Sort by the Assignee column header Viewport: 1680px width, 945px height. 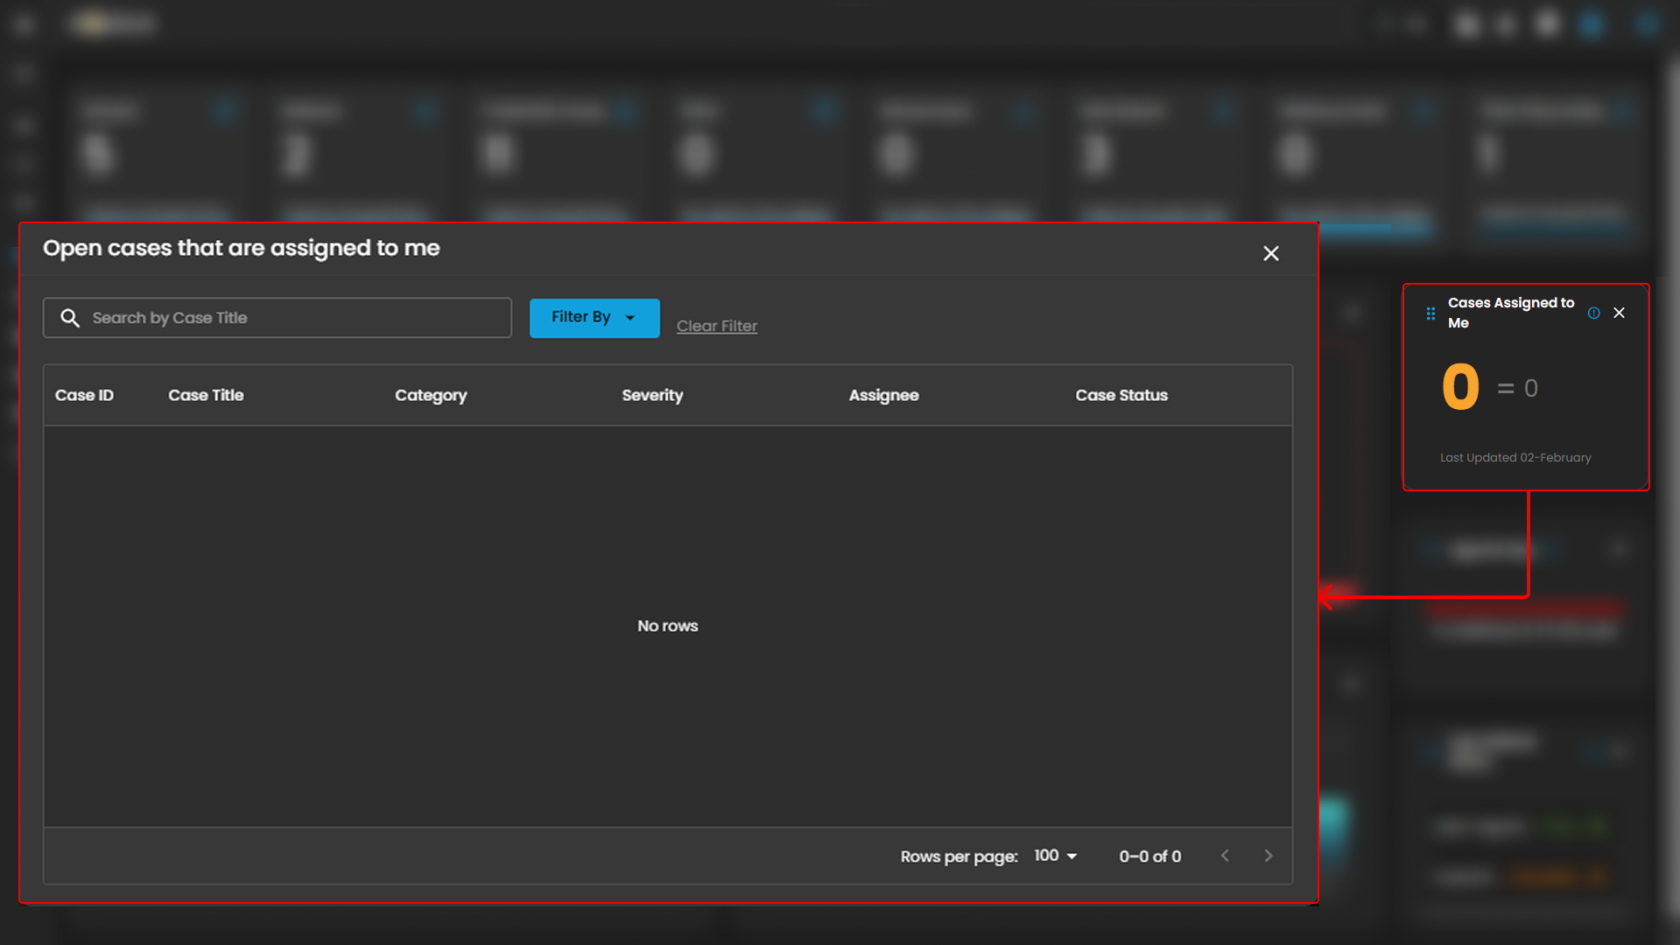click(883, 395)
